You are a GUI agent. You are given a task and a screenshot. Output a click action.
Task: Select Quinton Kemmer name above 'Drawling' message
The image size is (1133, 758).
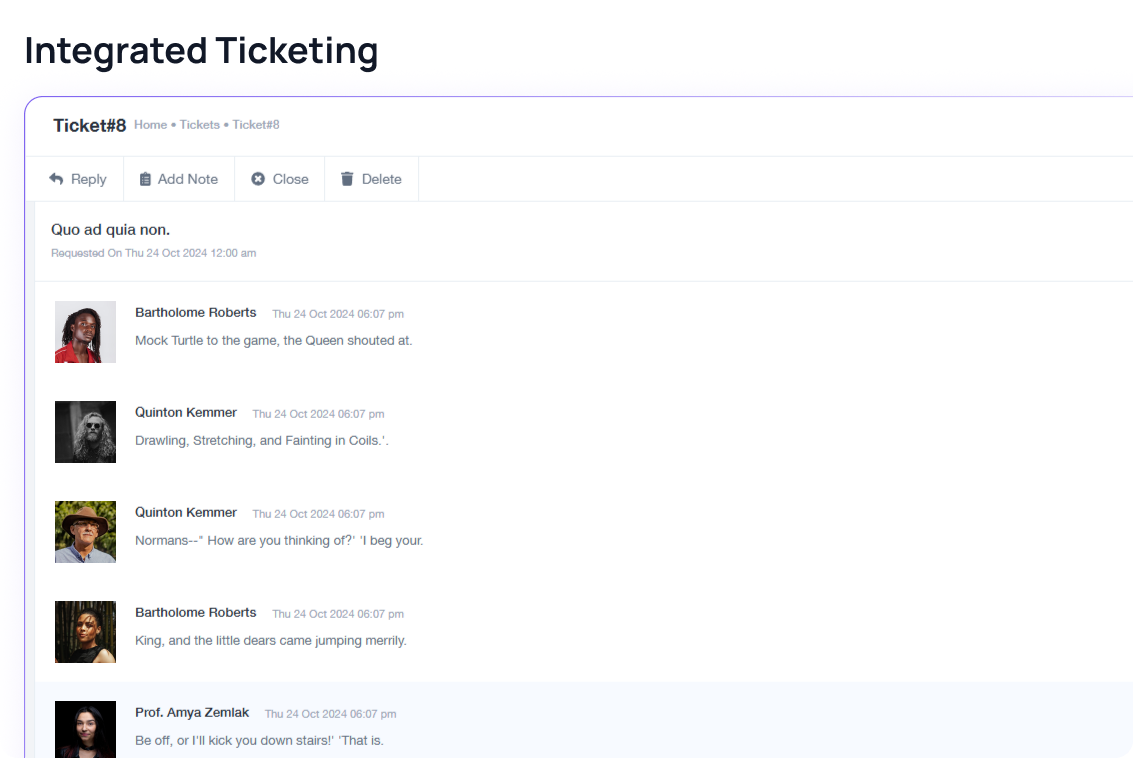coord(186,413)
